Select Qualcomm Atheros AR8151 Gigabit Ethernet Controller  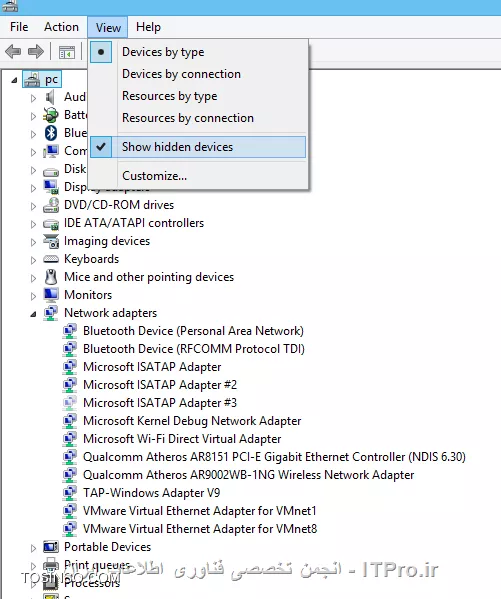[x=274, y=457]
